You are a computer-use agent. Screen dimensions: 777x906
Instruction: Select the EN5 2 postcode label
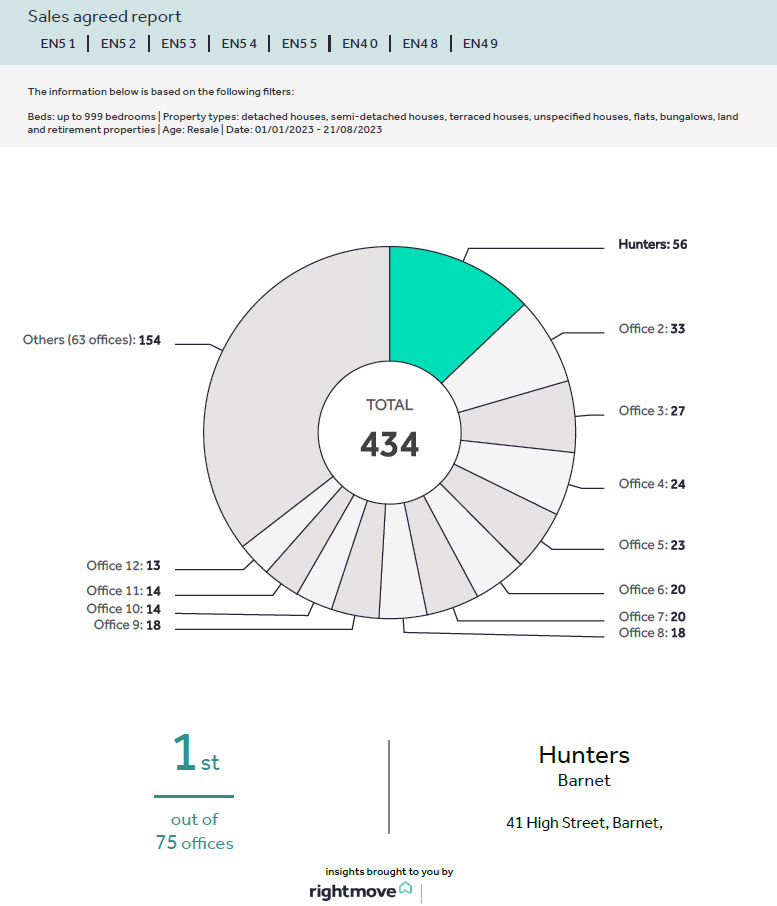coord(118,44)
